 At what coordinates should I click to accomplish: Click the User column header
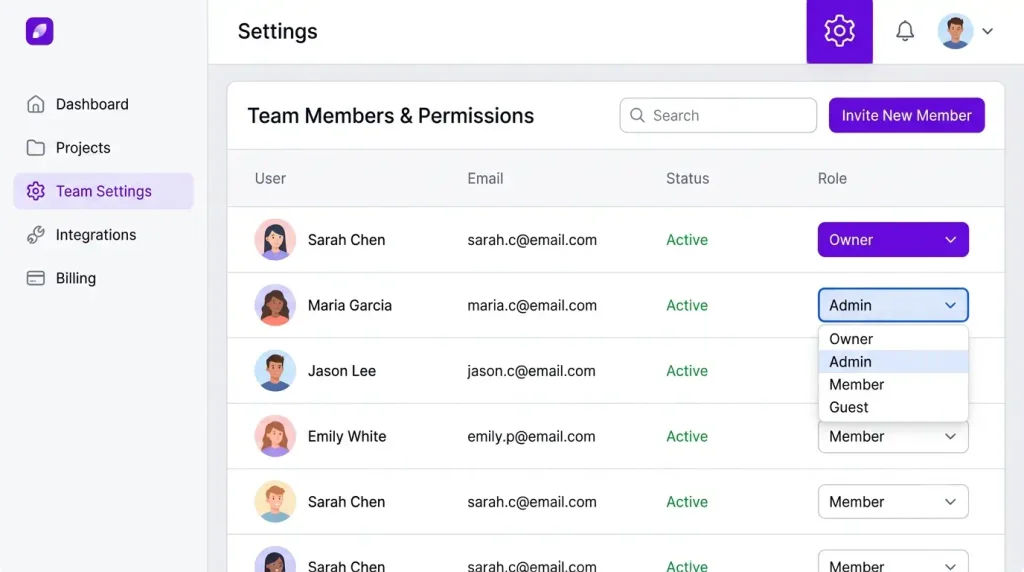click(x=270, y=178)
